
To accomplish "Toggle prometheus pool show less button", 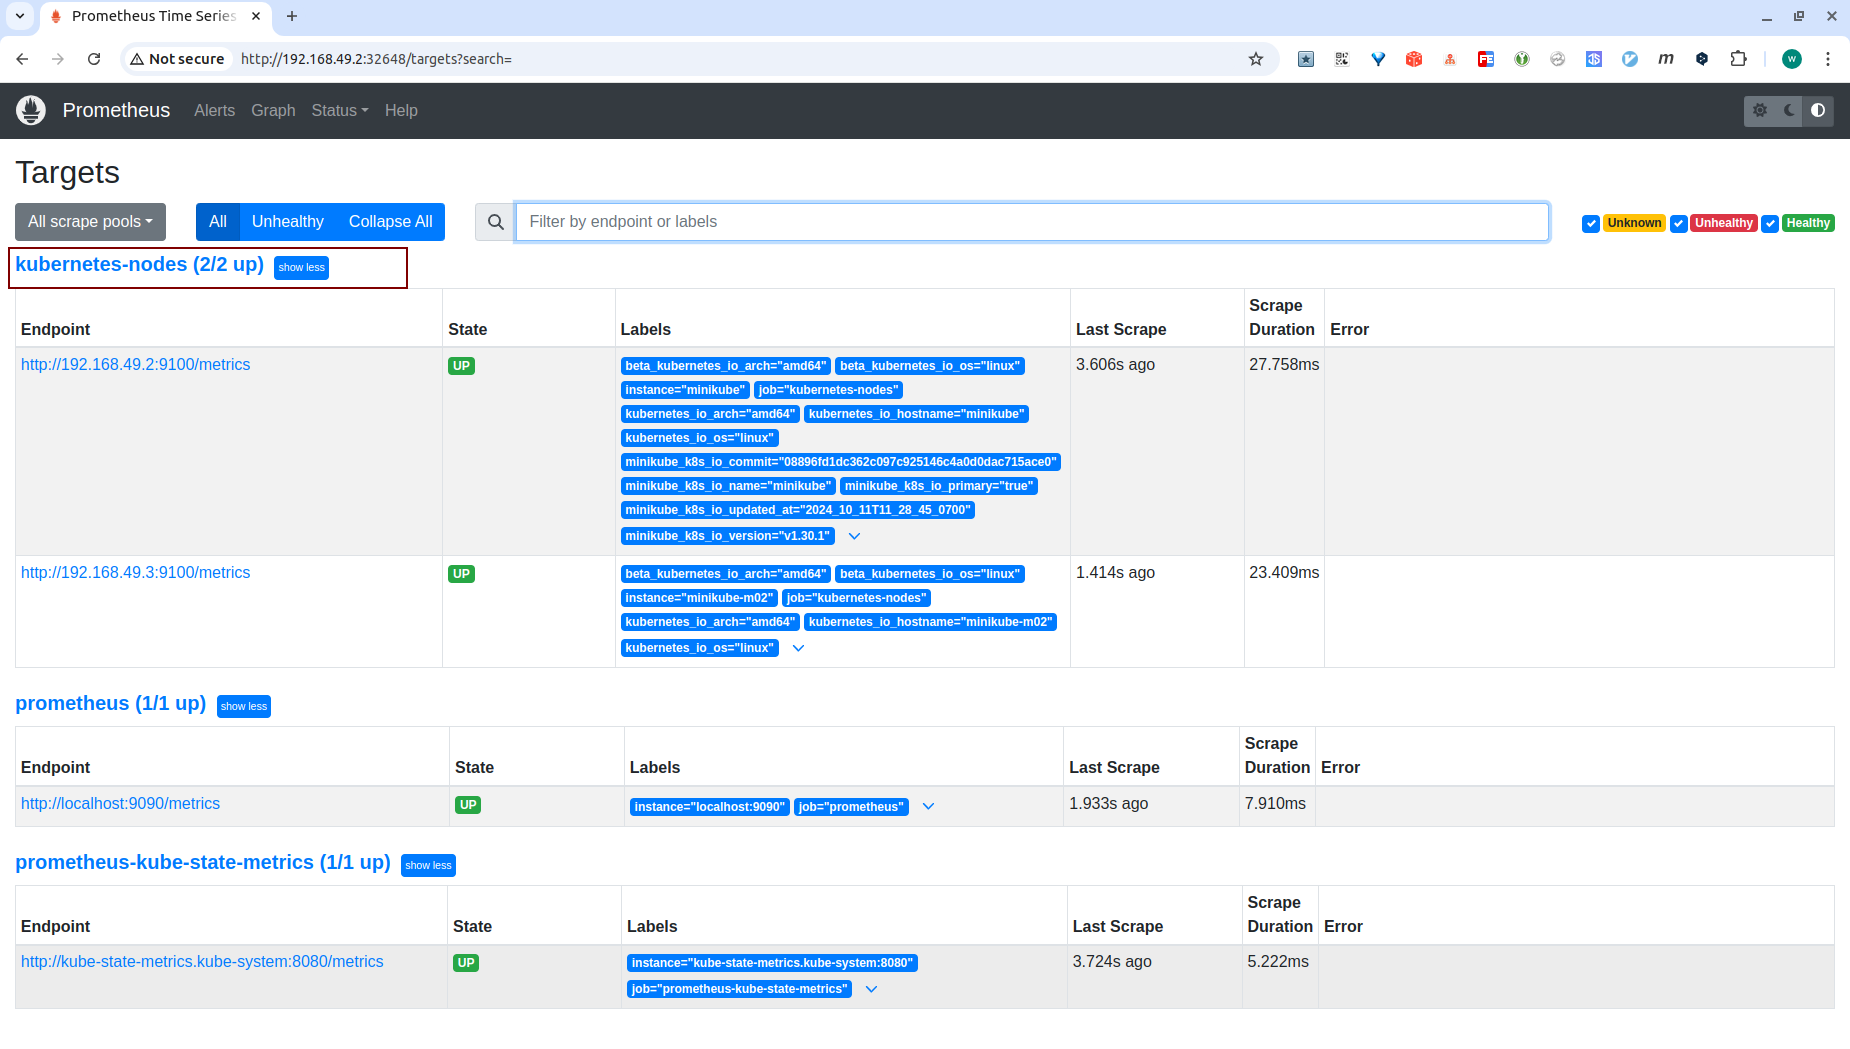I will [244, 707].
